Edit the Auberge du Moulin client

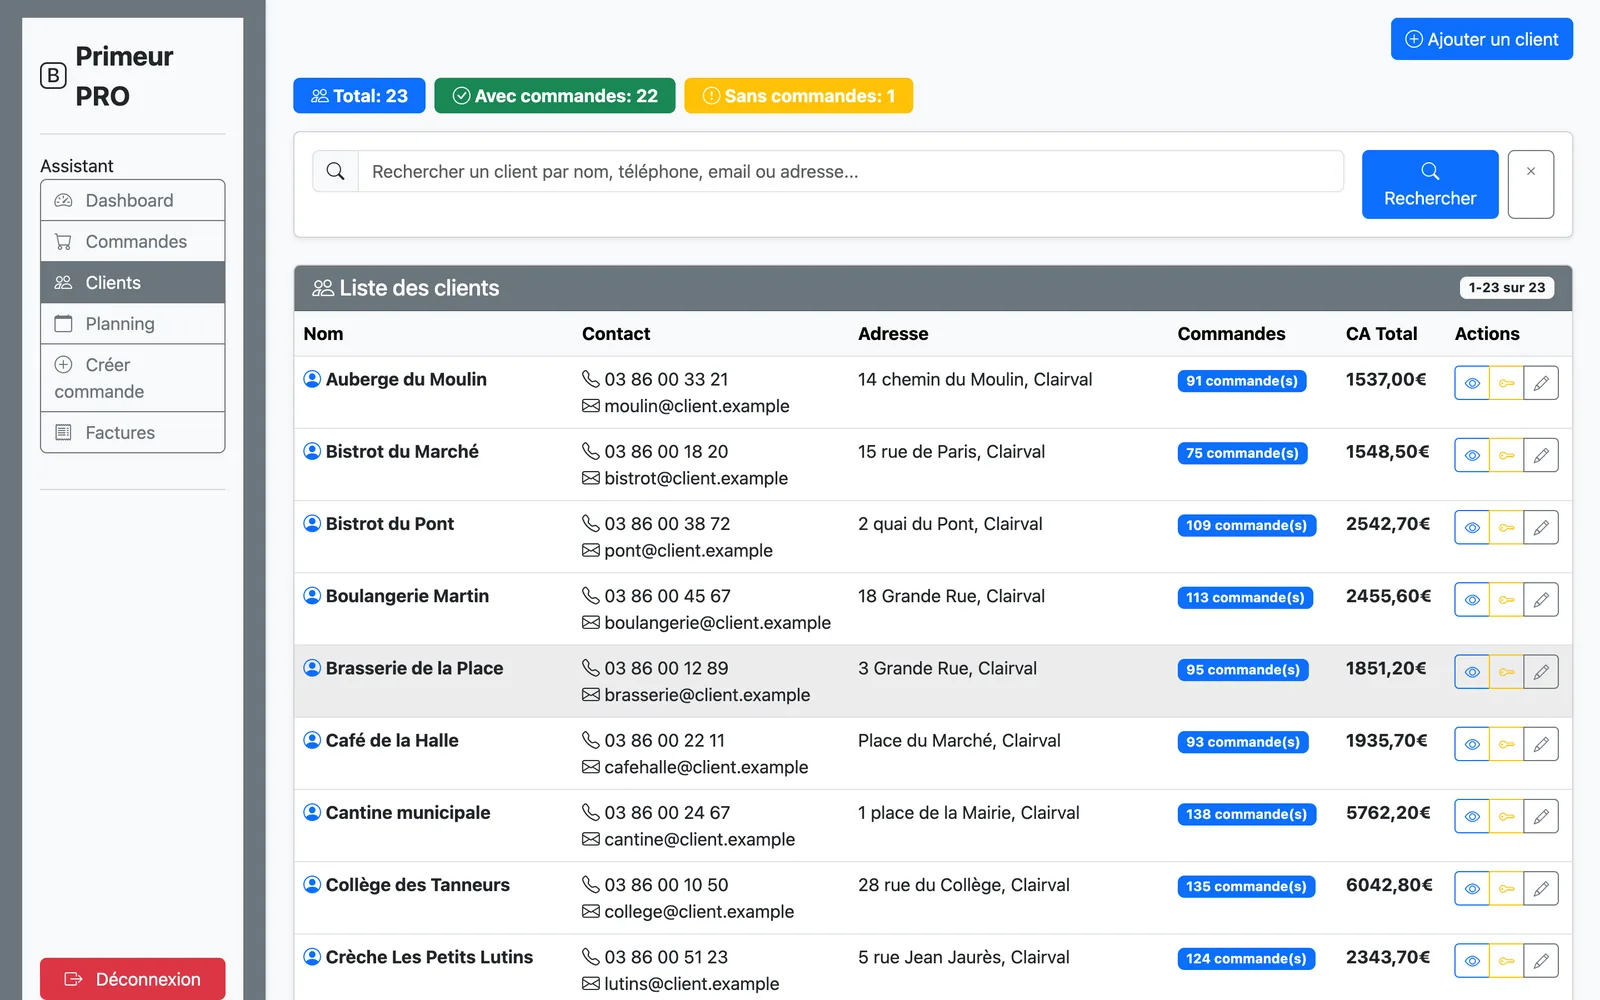tap(1541, 383)
